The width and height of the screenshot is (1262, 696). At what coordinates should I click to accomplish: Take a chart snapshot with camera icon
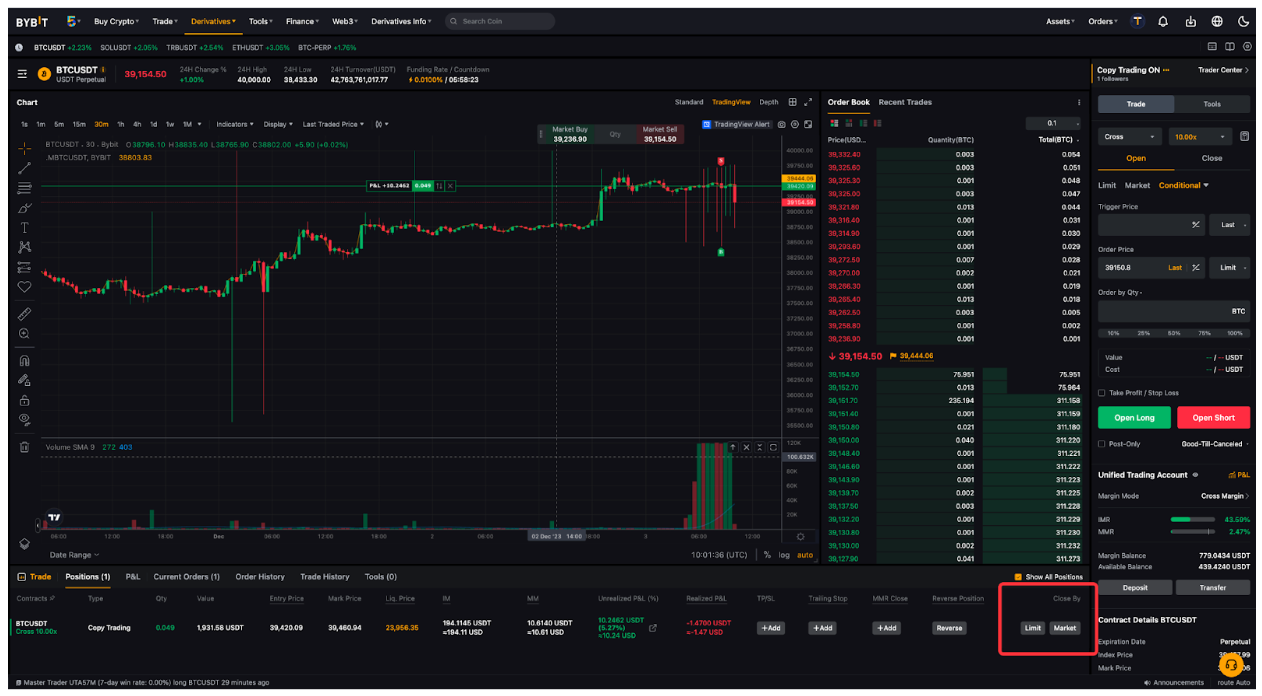(782, 125)
